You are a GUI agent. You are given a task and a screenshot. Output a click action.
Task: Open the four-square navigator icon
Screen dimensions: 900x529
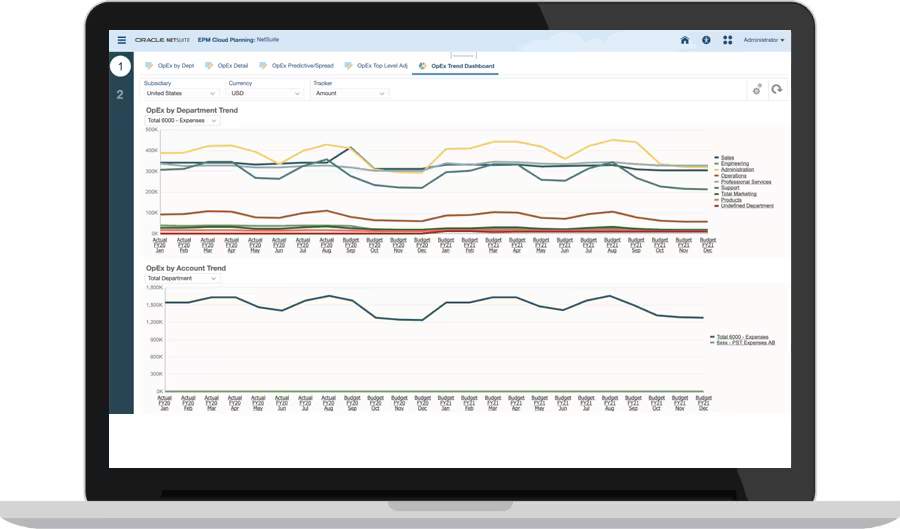(728, 41)
